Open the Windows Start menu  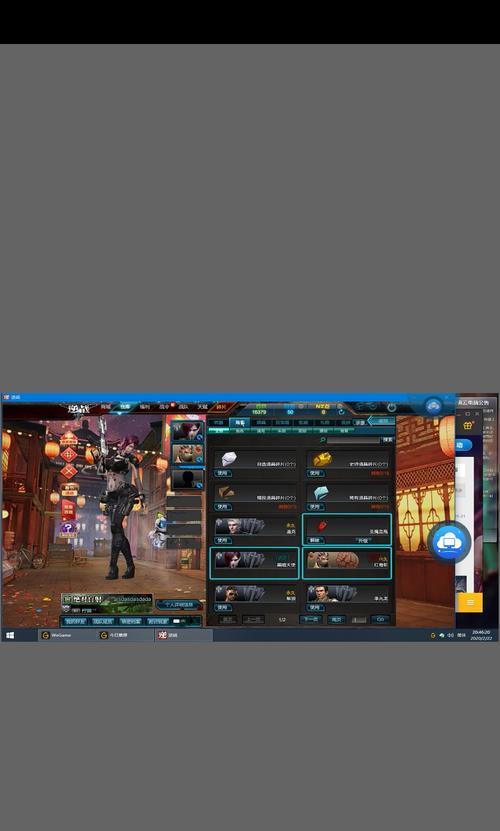coord(10,635)
